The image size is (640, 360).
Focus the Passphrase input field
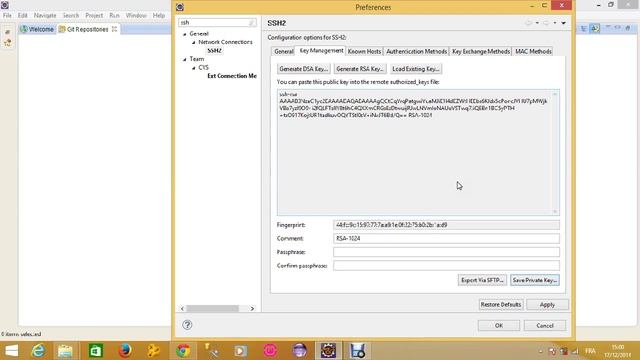(x=446, y=252)
